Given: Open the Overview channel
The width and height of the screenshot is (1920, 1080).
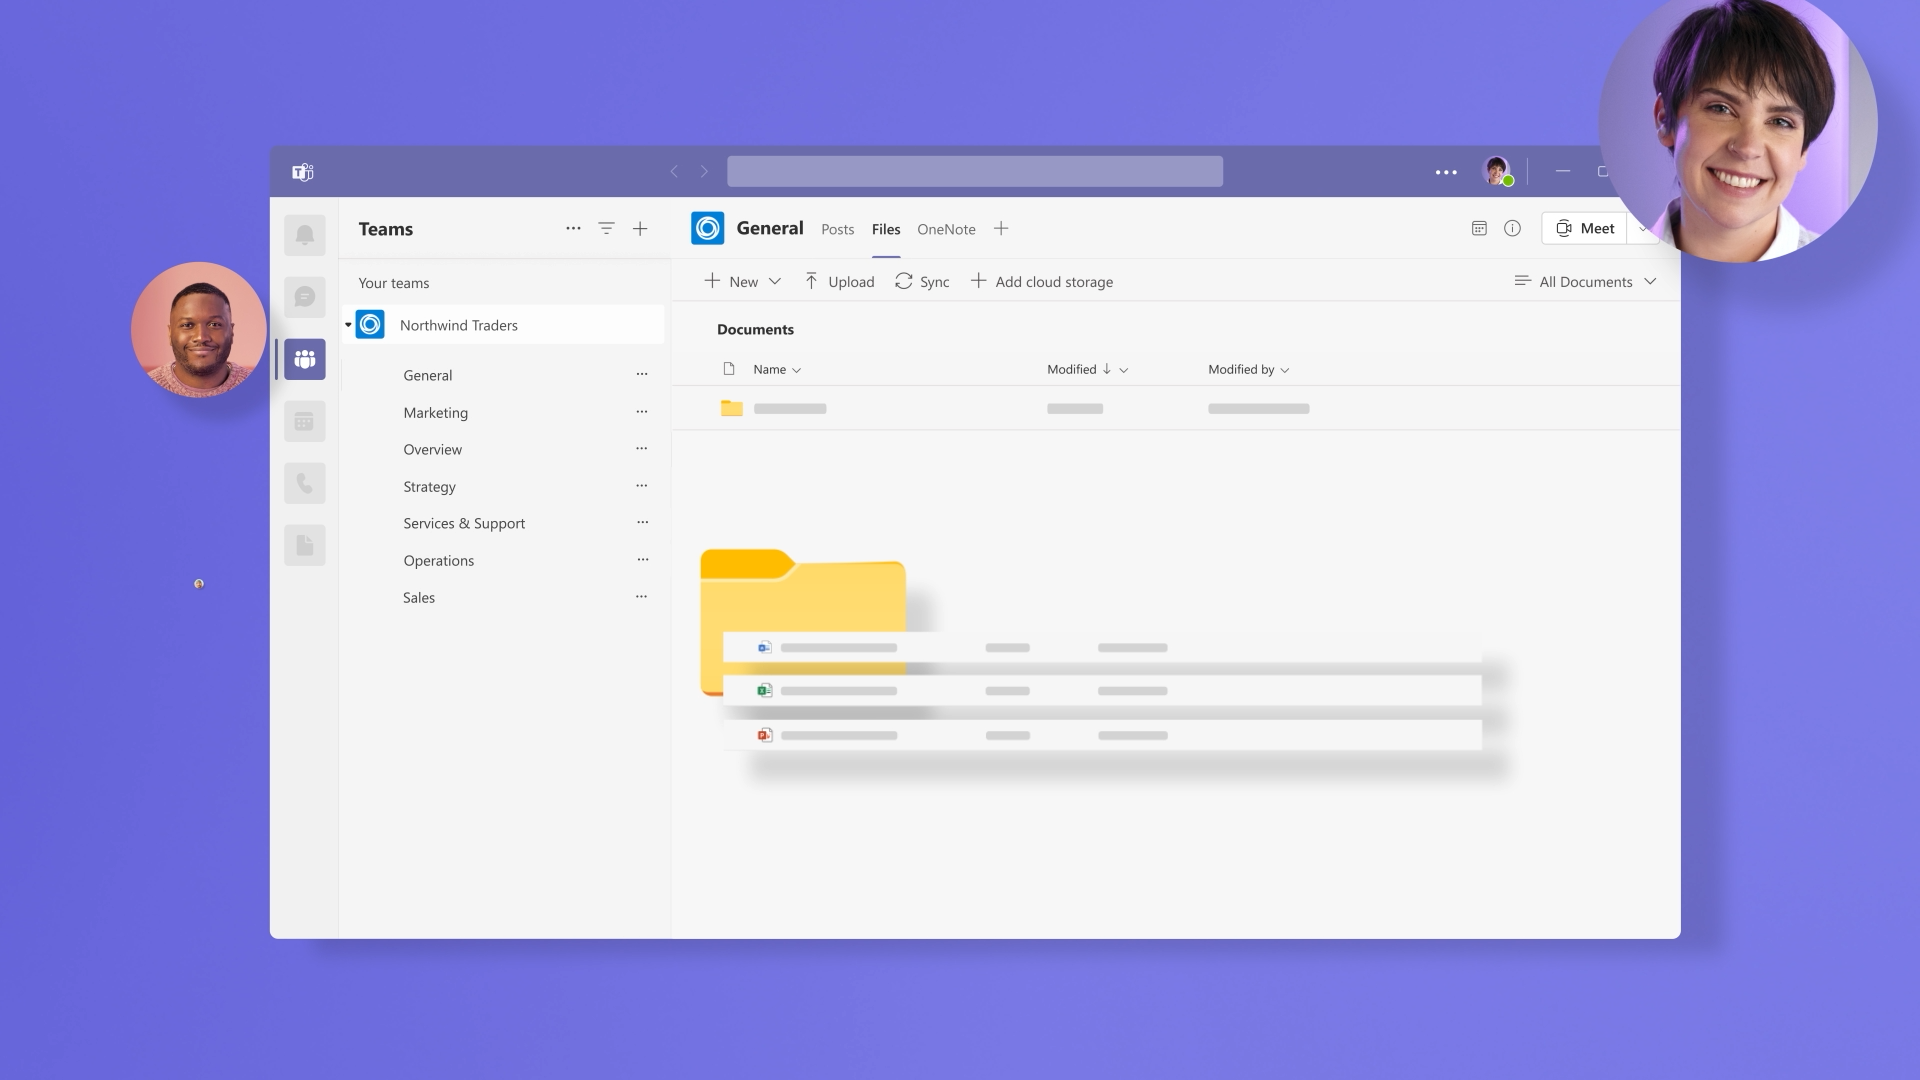Looking at the screenshot, I should [x=433, y=449].
